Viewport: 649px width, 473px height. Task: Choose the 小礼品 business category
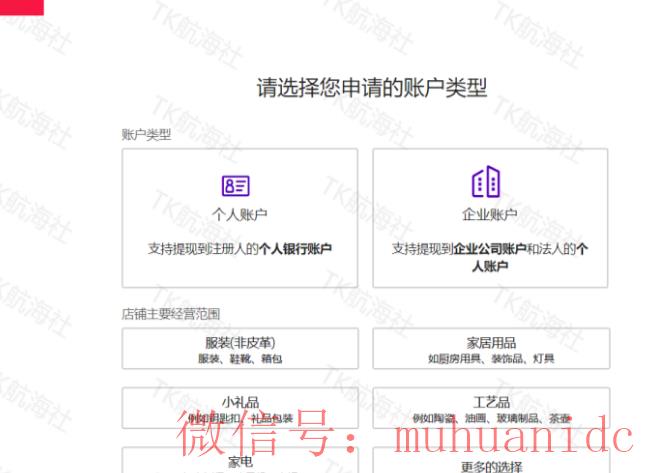[x=240, y=408]
